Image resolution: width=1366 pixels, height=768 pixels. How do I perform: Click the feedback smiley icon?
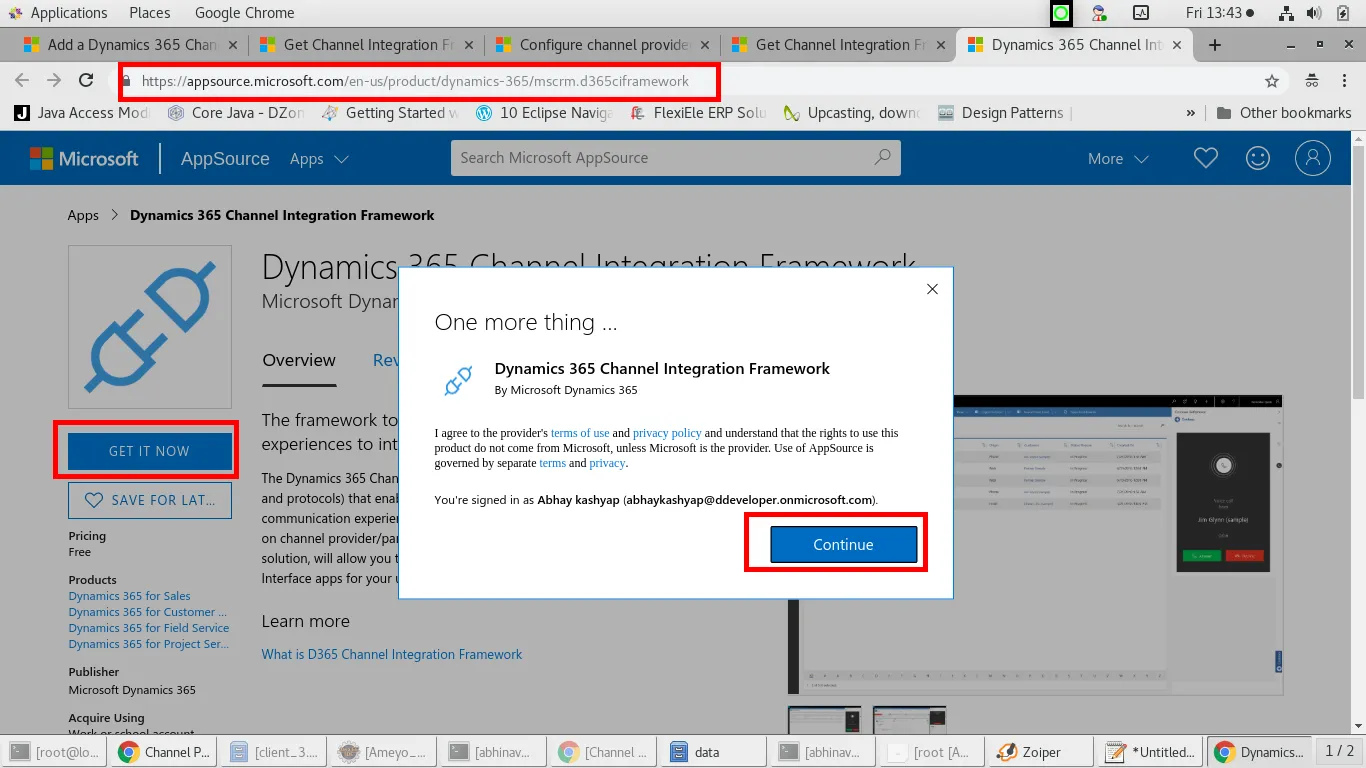click(1258, 158)
